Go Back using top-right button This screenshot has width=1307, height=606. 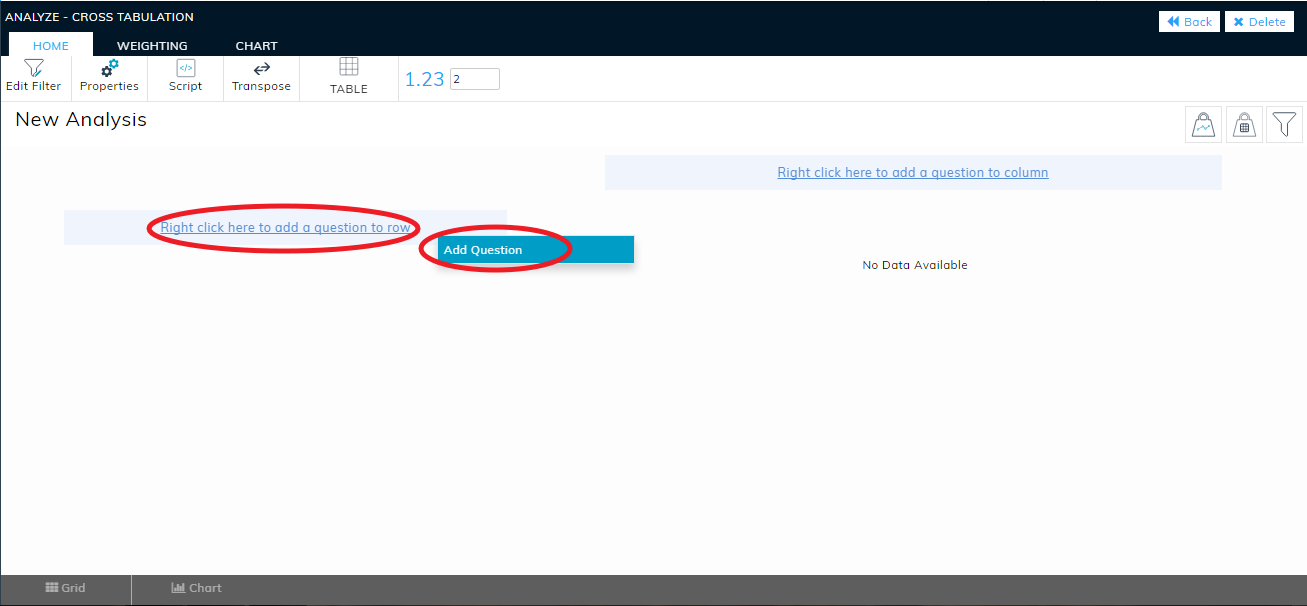click(x=1189, y=22)
